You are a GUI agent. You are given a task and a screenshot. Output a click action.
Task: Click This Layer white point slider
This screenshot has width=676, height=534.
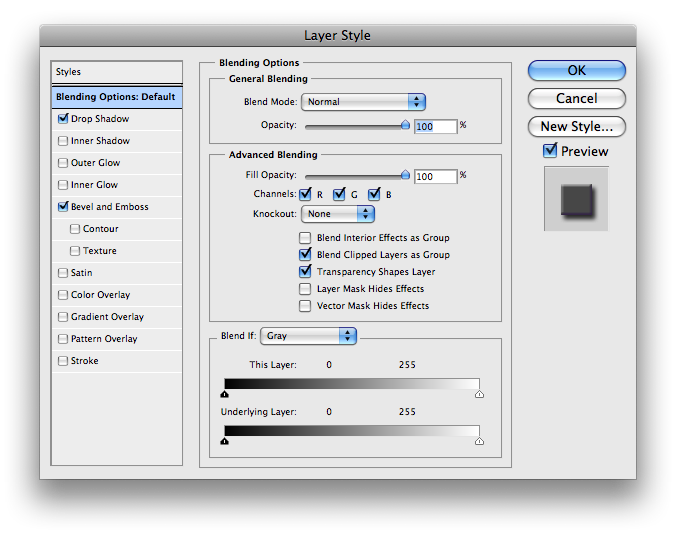click(479, 394)
